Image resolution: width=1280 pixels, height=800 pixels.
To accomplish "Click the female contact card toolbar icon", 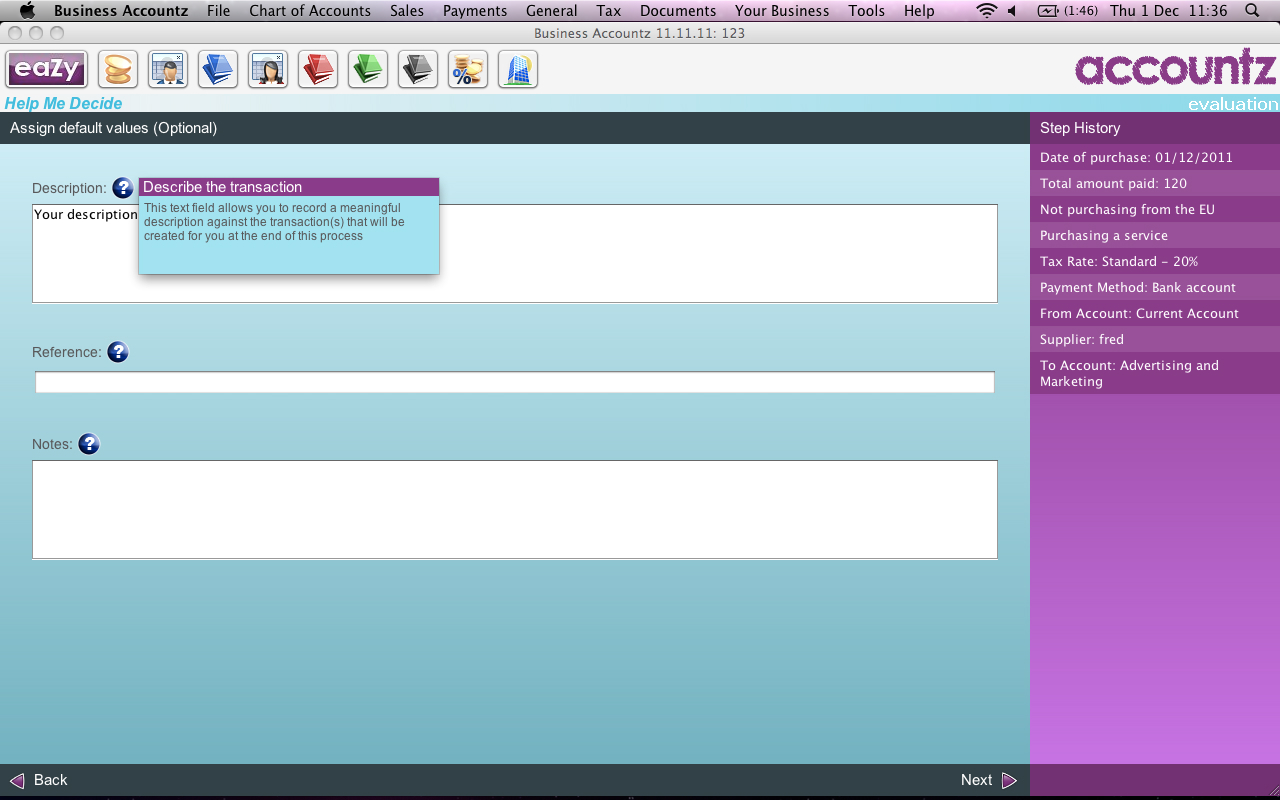I will tap(268, 70).
